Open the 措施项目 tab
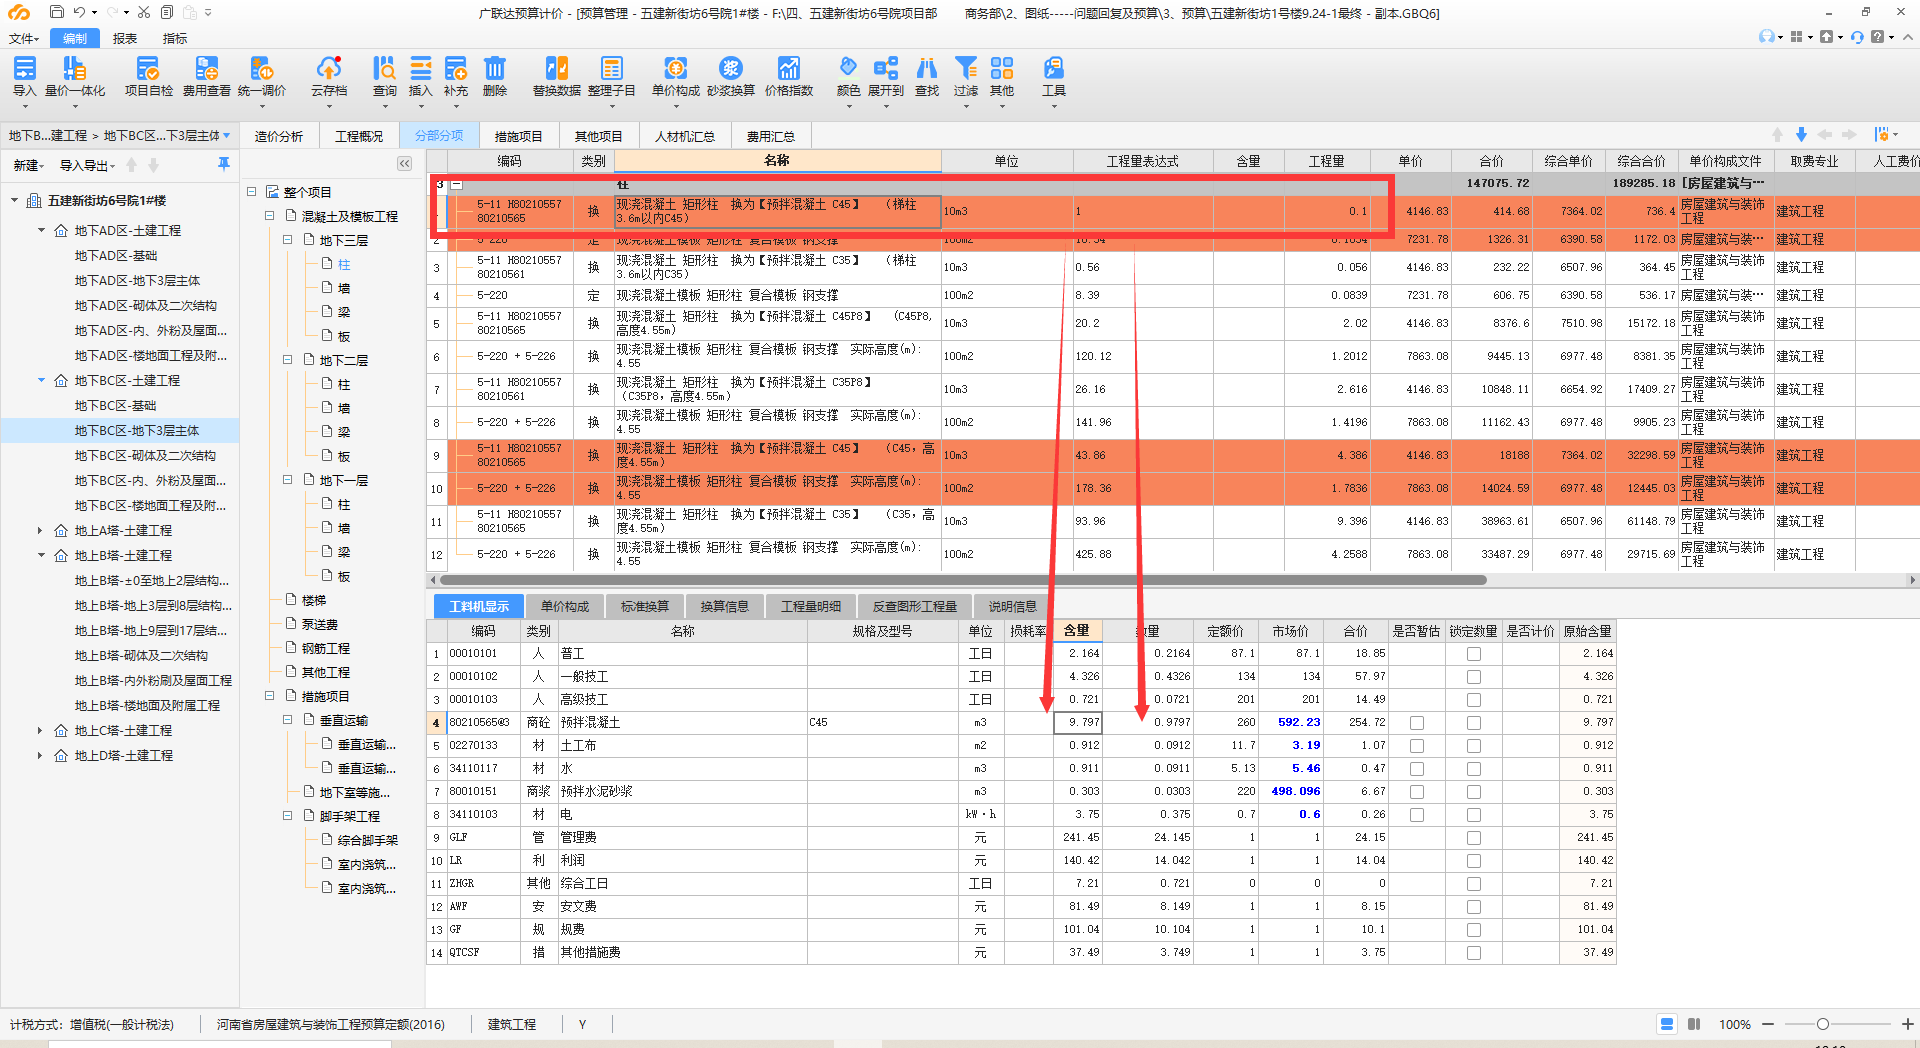The height and width of the screenshot is (1048, 1920). [x=518, y=136]
